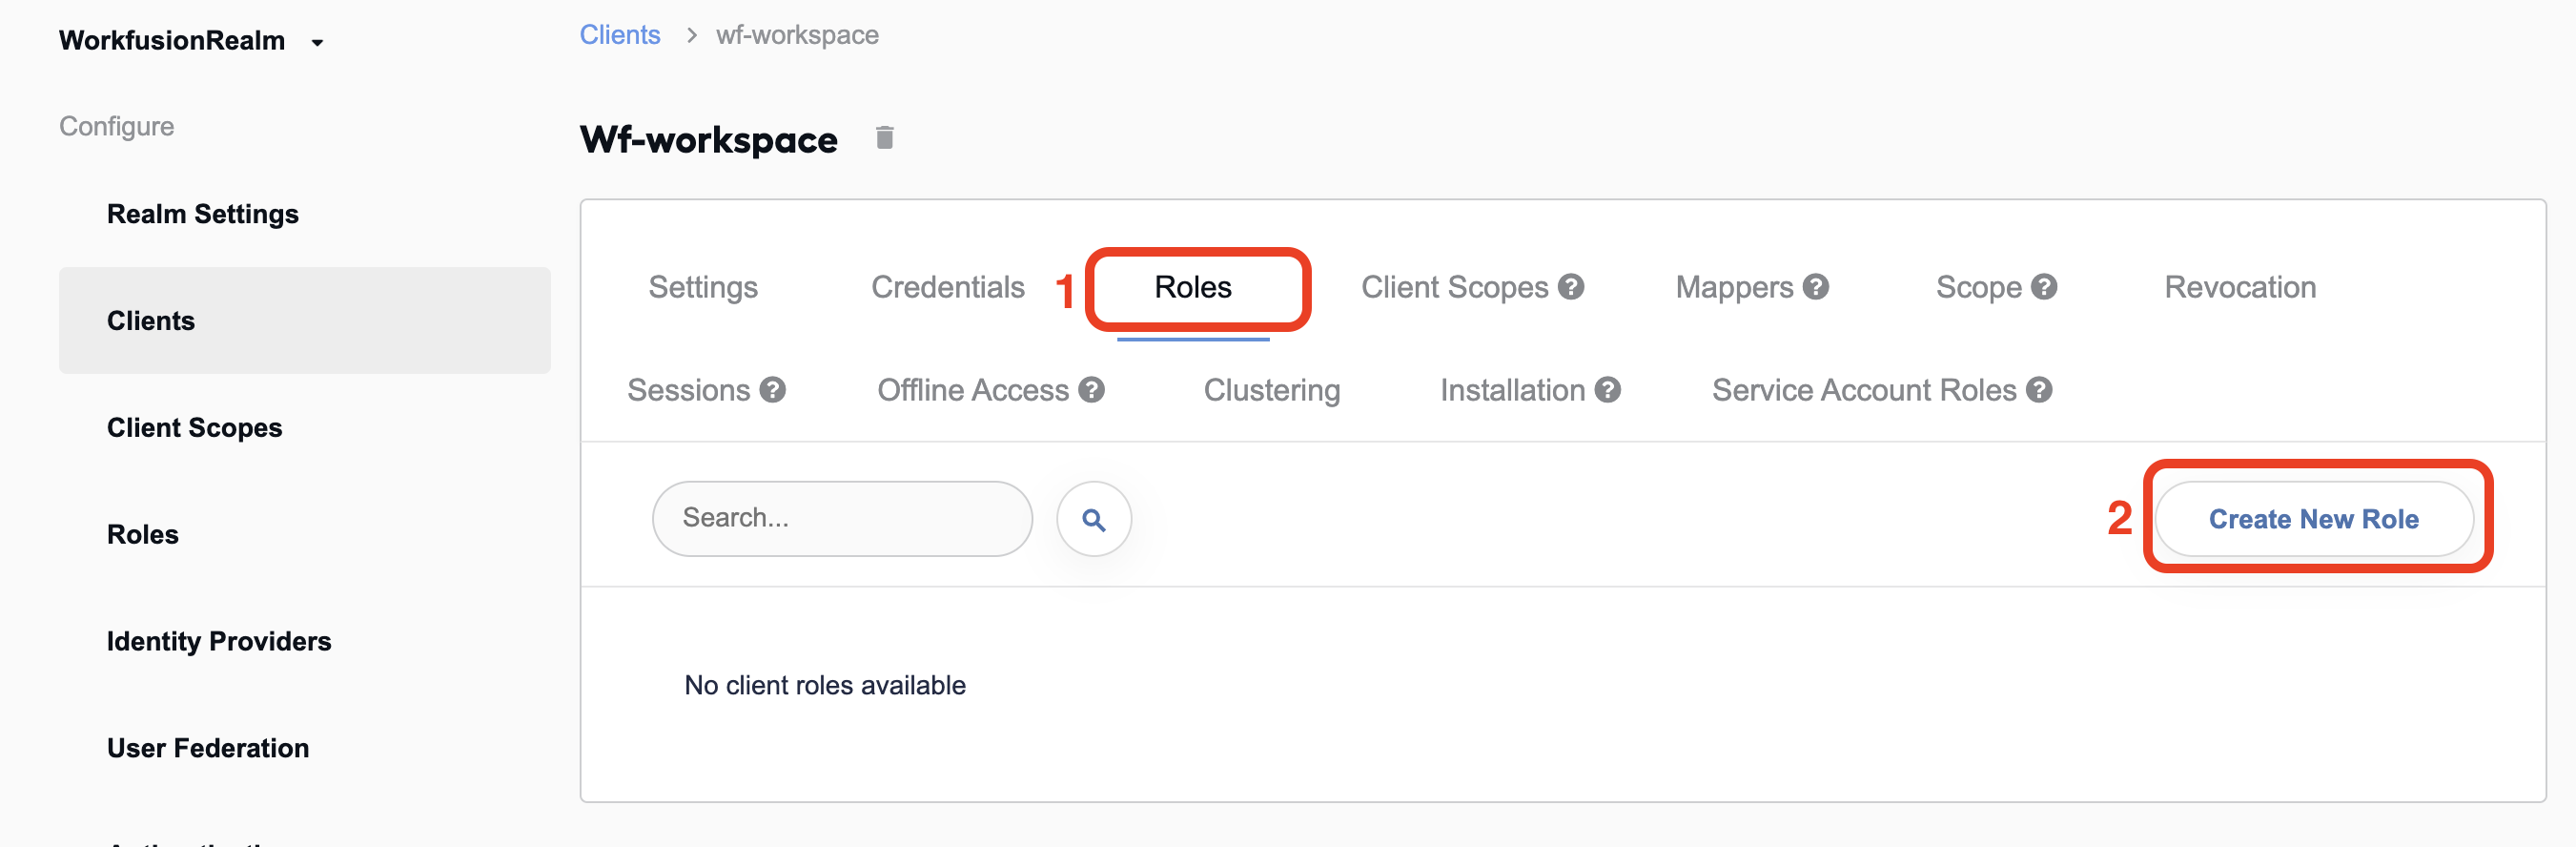The image size is (2576, 847).
Task: Open the Revocation tab
Action: click(2239, 287)
